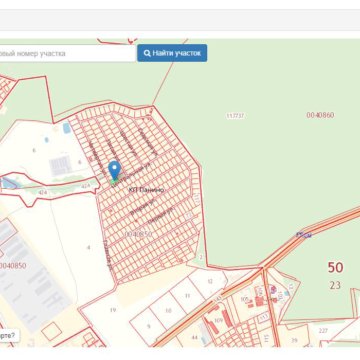Image resolution: width=360 pixels, height=360 pixels.
Task: Select parcel number '9' on the map
Action: click(149, 326)
